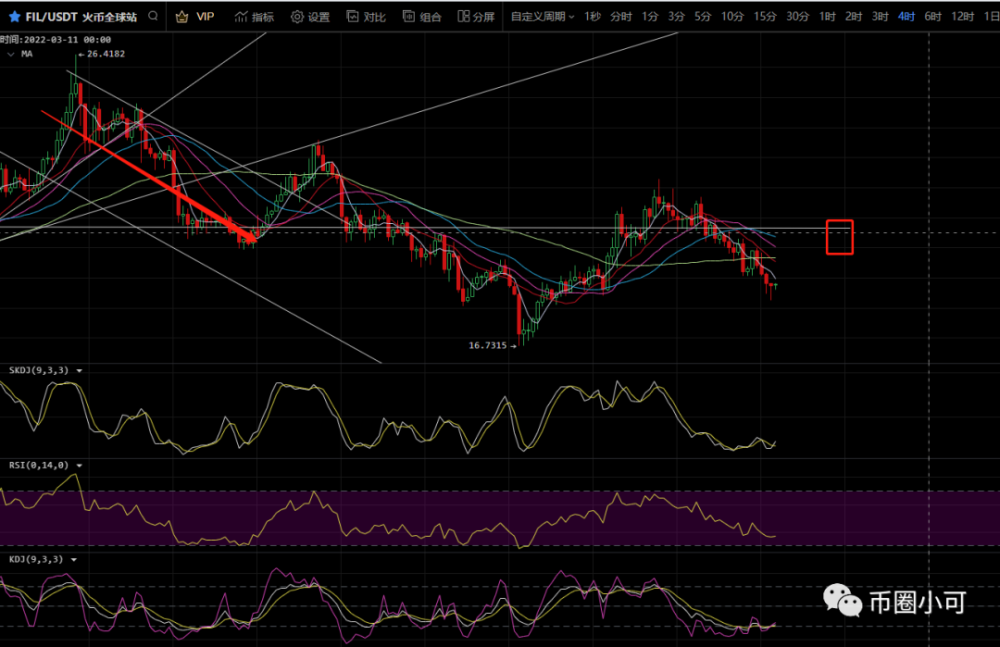
Task: Collapse the MA indicator legend chevron
Action: tap(11, 54)
